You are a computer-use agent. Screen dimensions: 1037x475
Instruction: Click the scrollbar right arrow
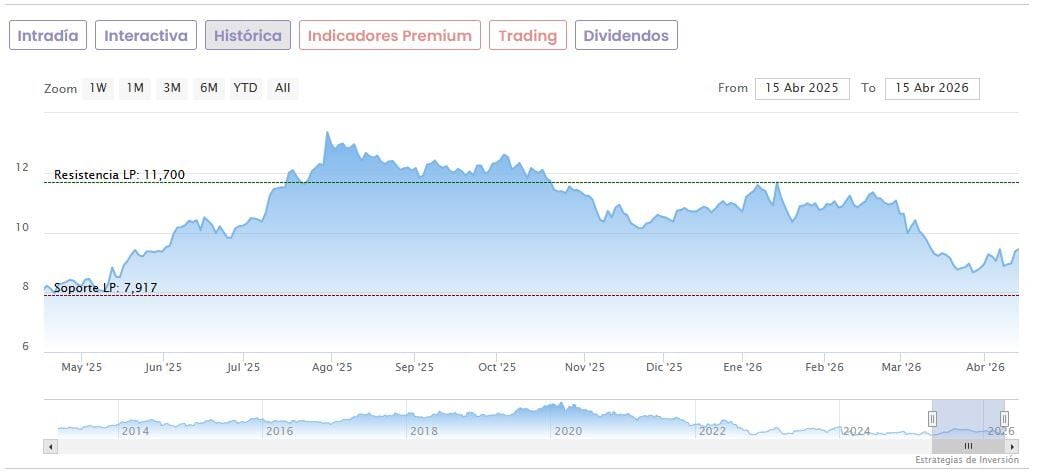point(1012,446)
